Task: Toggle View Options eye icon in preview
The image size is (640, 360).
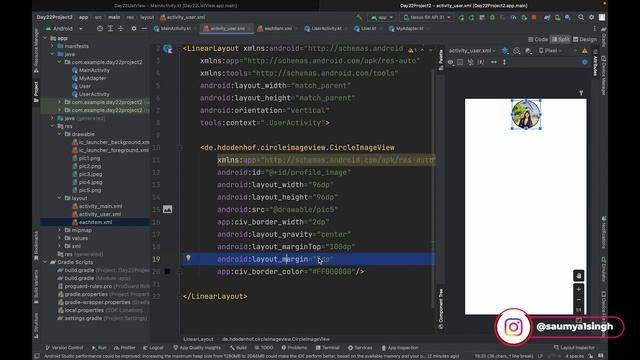Action: coord(450,62)
